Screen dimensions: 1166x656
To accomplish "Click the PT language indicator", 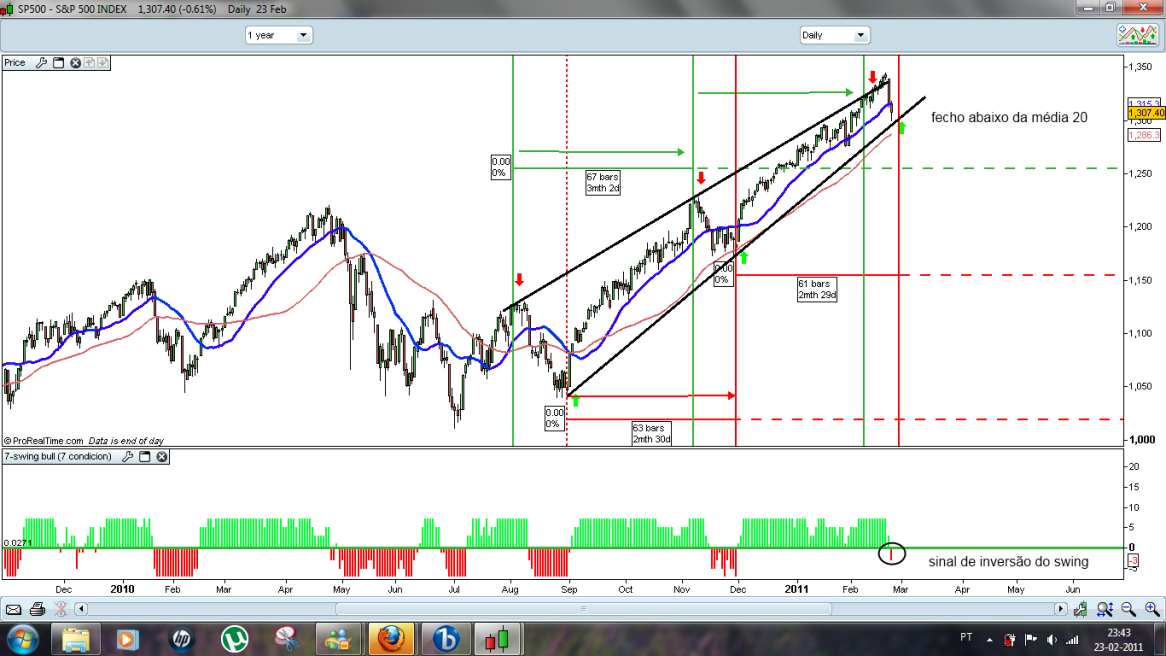I will [966, 637].
